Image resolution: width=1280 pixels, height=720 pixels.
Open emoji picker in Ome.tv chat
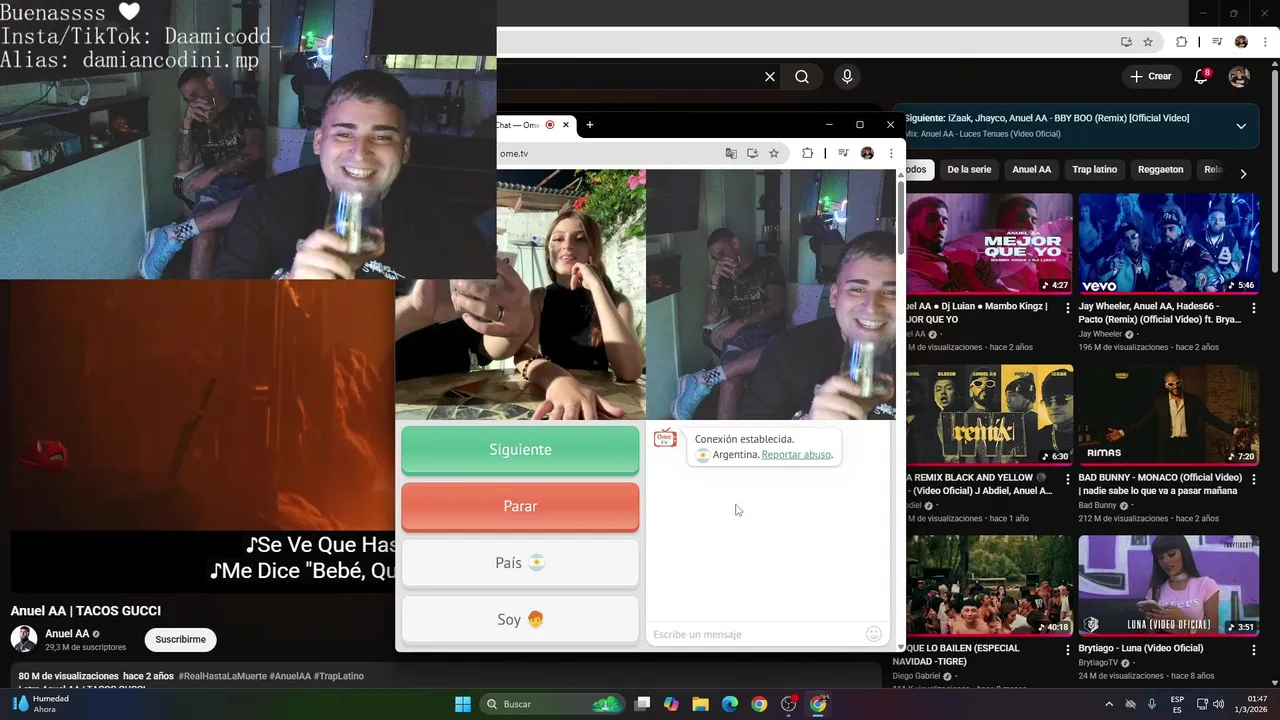[x=874, y=634]
